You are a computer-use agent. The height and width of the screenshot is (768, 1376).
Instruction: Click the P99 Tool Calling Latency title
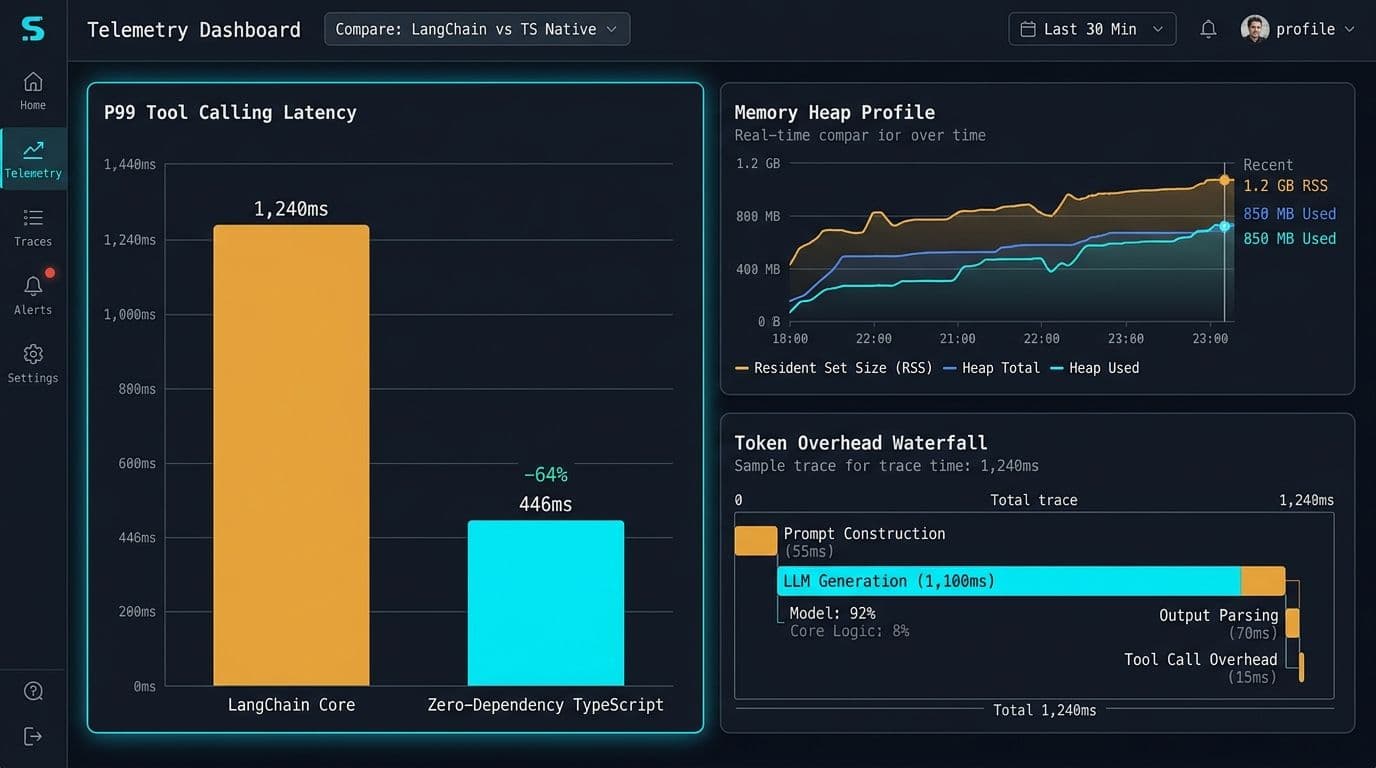[x=230, y=112]
